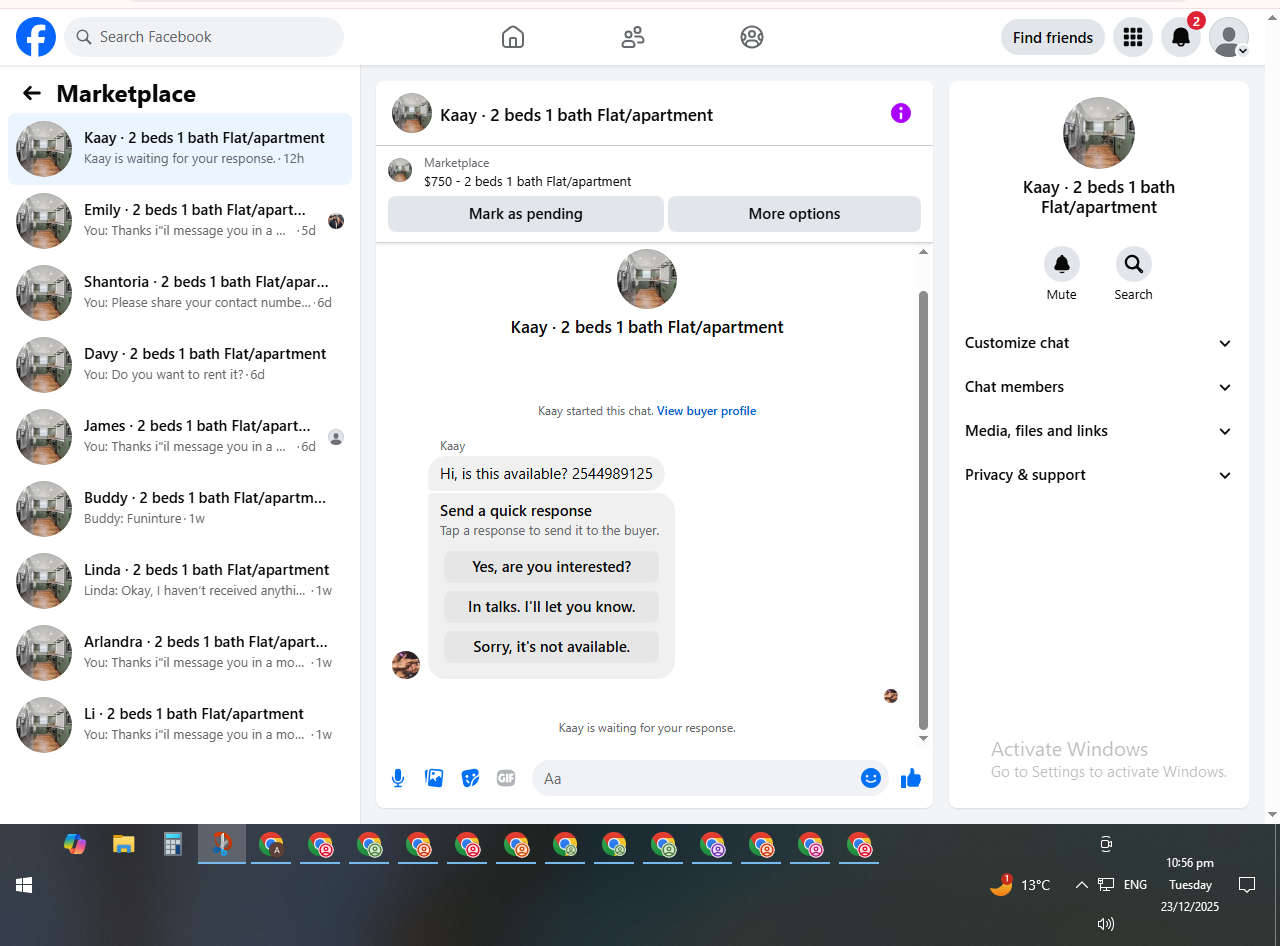
Task: Open the notifications bell with badge
Action: click(x=1181, y=37)
